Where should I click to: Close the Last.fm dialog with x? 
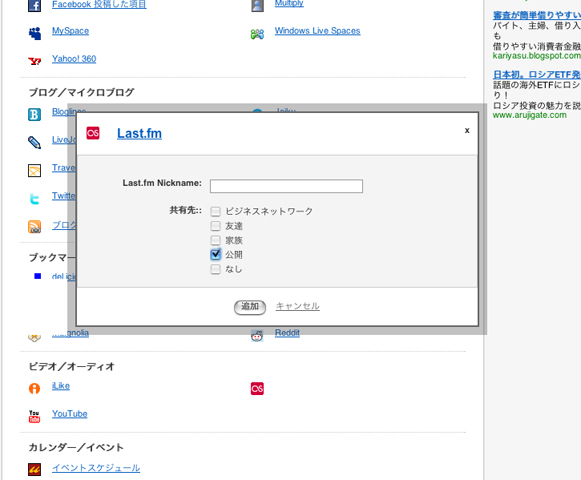(x=467, y=130)
